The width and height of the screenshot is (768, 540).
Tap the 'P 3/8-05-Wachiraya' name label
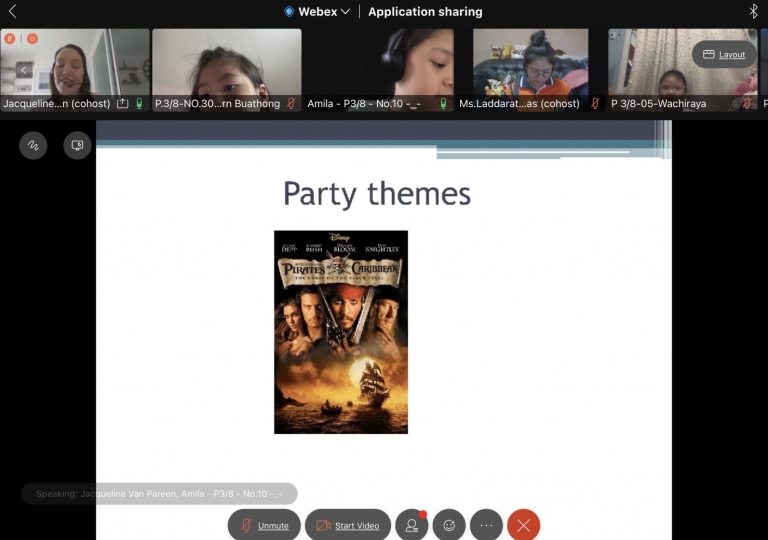tap(659, 103)
